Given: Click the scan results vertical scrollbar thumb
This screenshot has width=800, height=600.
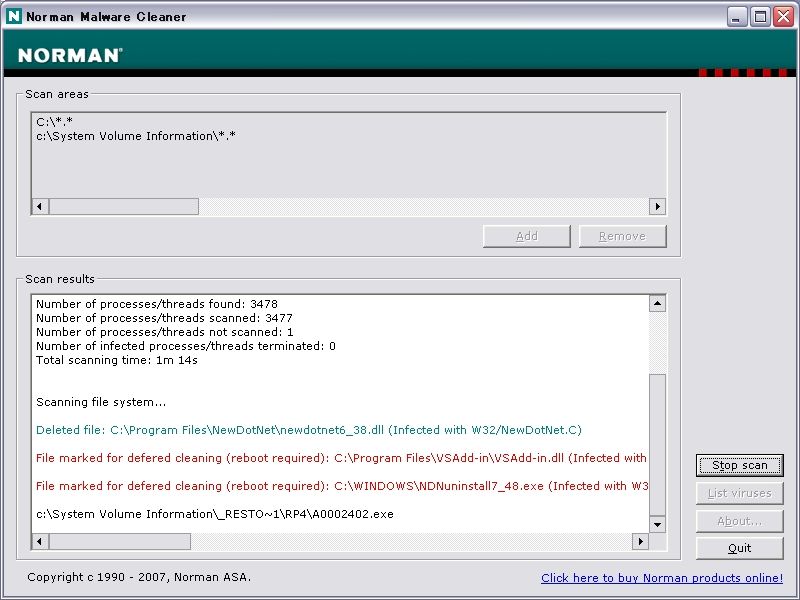Looking at the screenshot, I should [657, 444].
